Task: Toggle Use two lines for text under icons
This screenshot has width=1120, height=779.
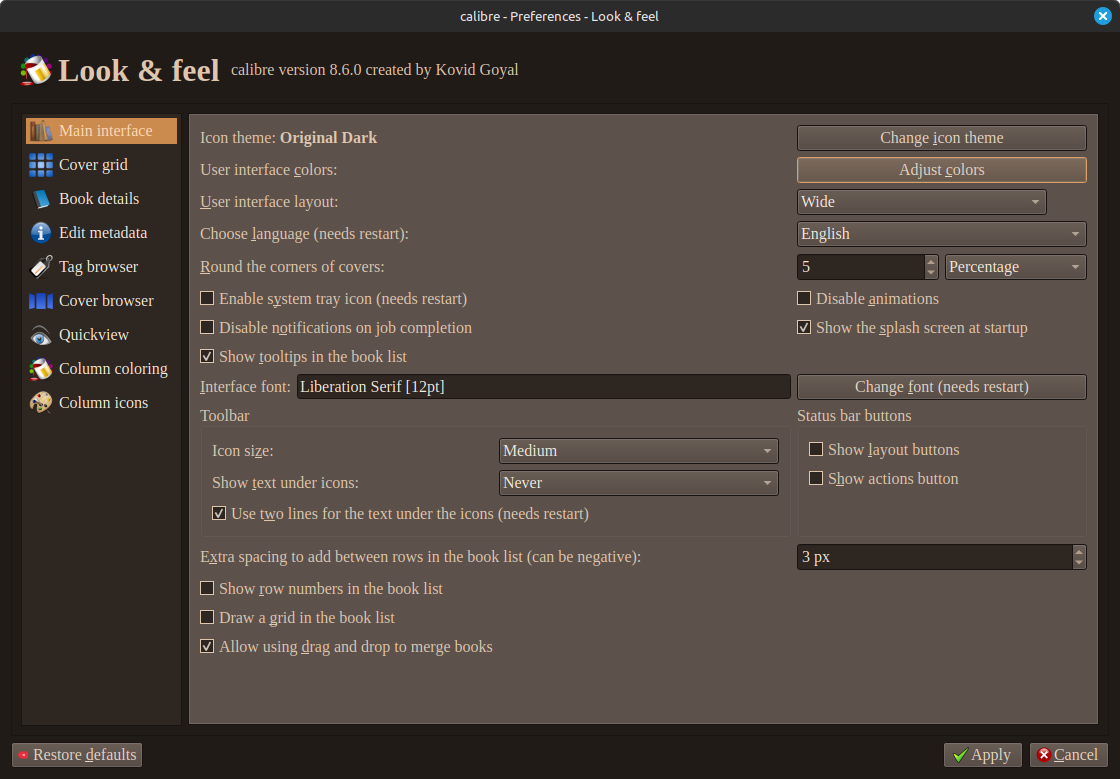Action: coord(219,513)
